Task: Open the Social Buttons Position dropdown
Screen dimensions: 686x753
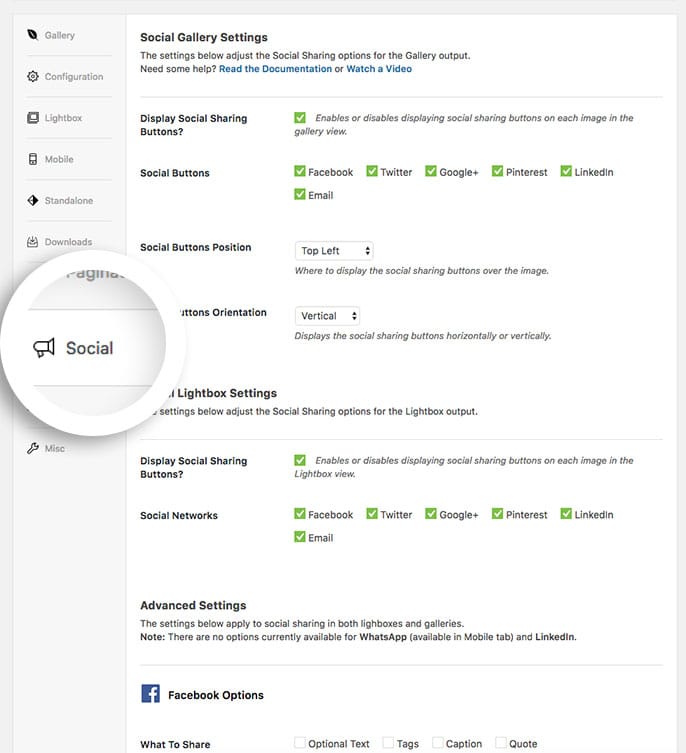Action: click(x=334, y=251)
